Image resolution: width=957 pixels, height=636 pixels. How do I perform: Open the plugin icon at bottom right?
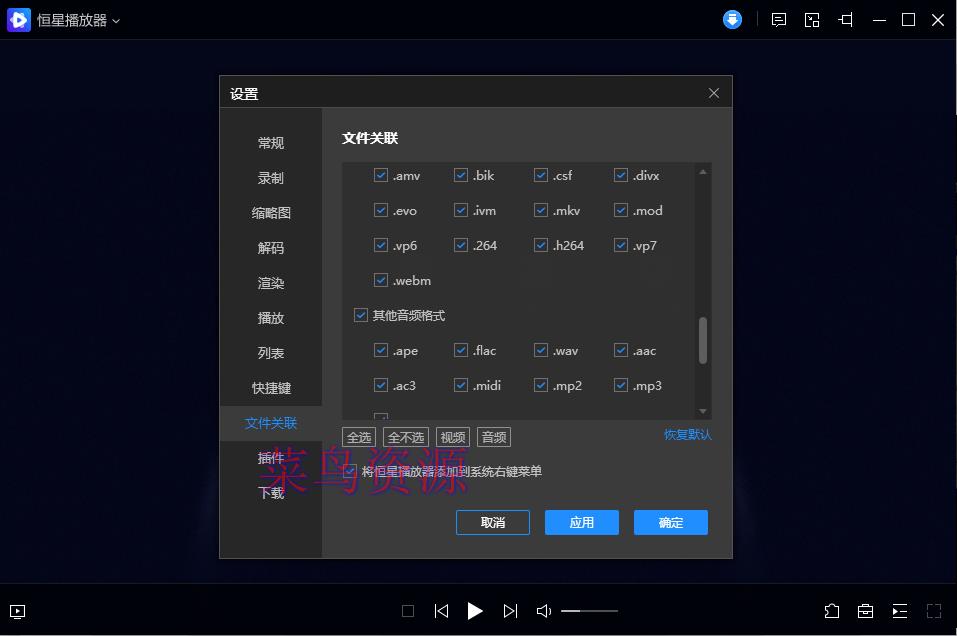831,611
